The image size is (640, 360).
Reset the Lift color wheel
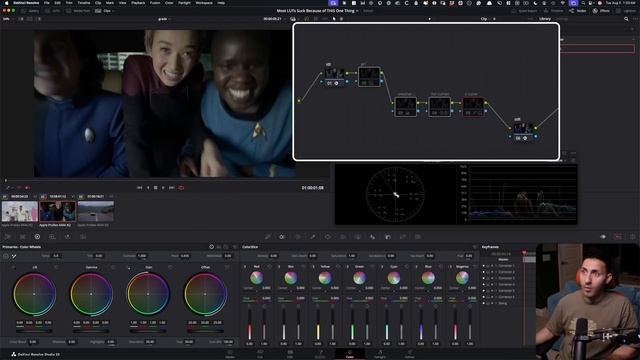click(x=56, y=267)
